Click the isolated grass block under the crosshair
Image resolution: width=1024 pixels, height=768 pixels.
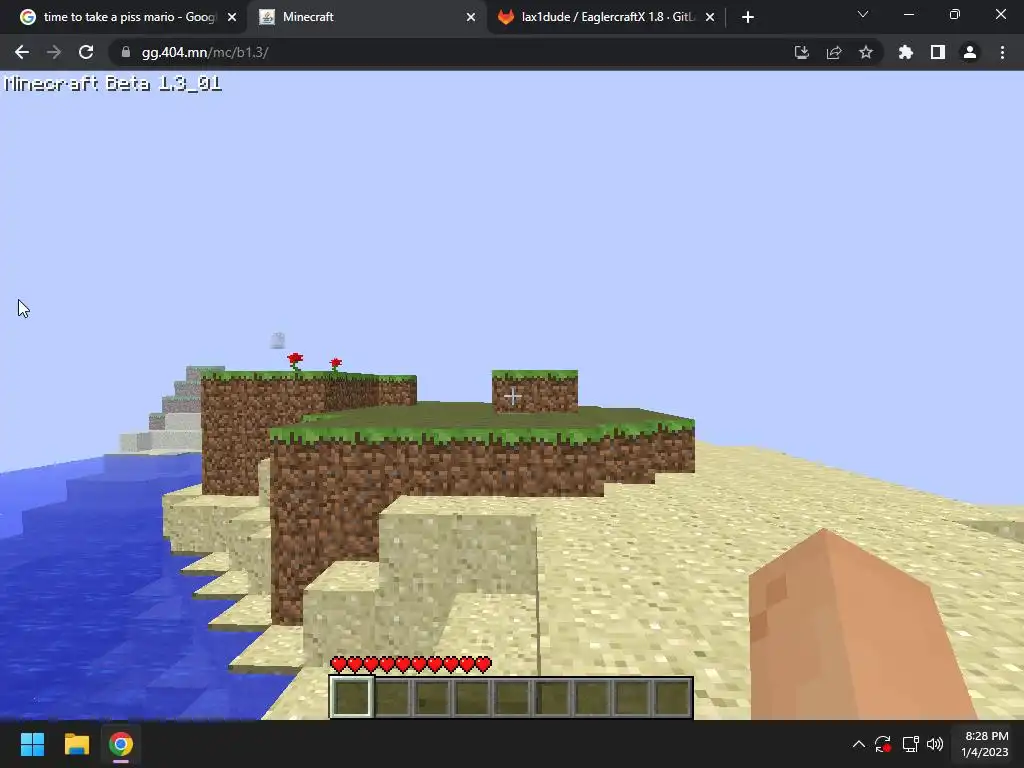pyautogui.click(x=535, y=391)
